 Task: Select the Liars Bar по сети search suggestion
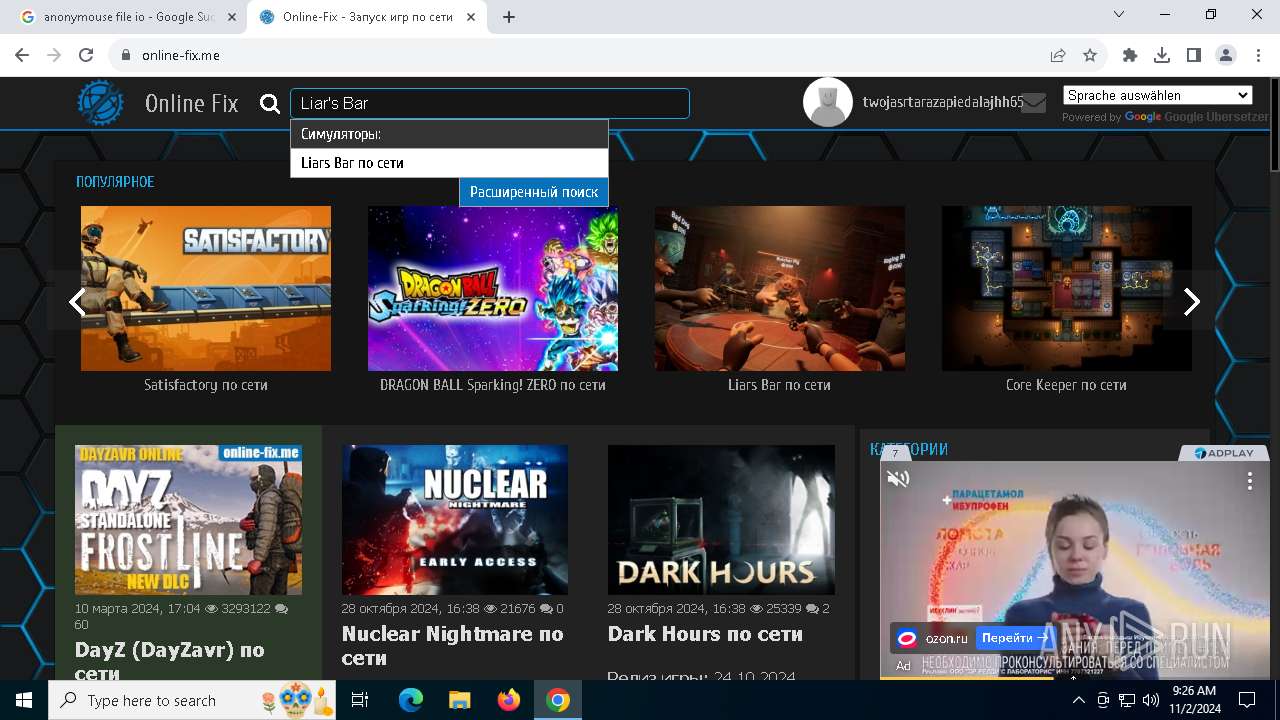(x=449, y=163)
